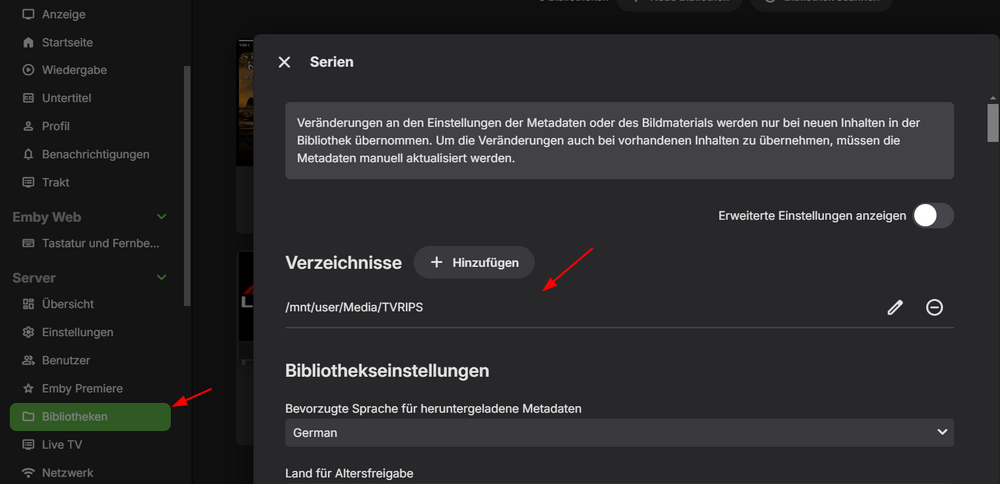Click the Anzeige monitor icon

(28, 14)
